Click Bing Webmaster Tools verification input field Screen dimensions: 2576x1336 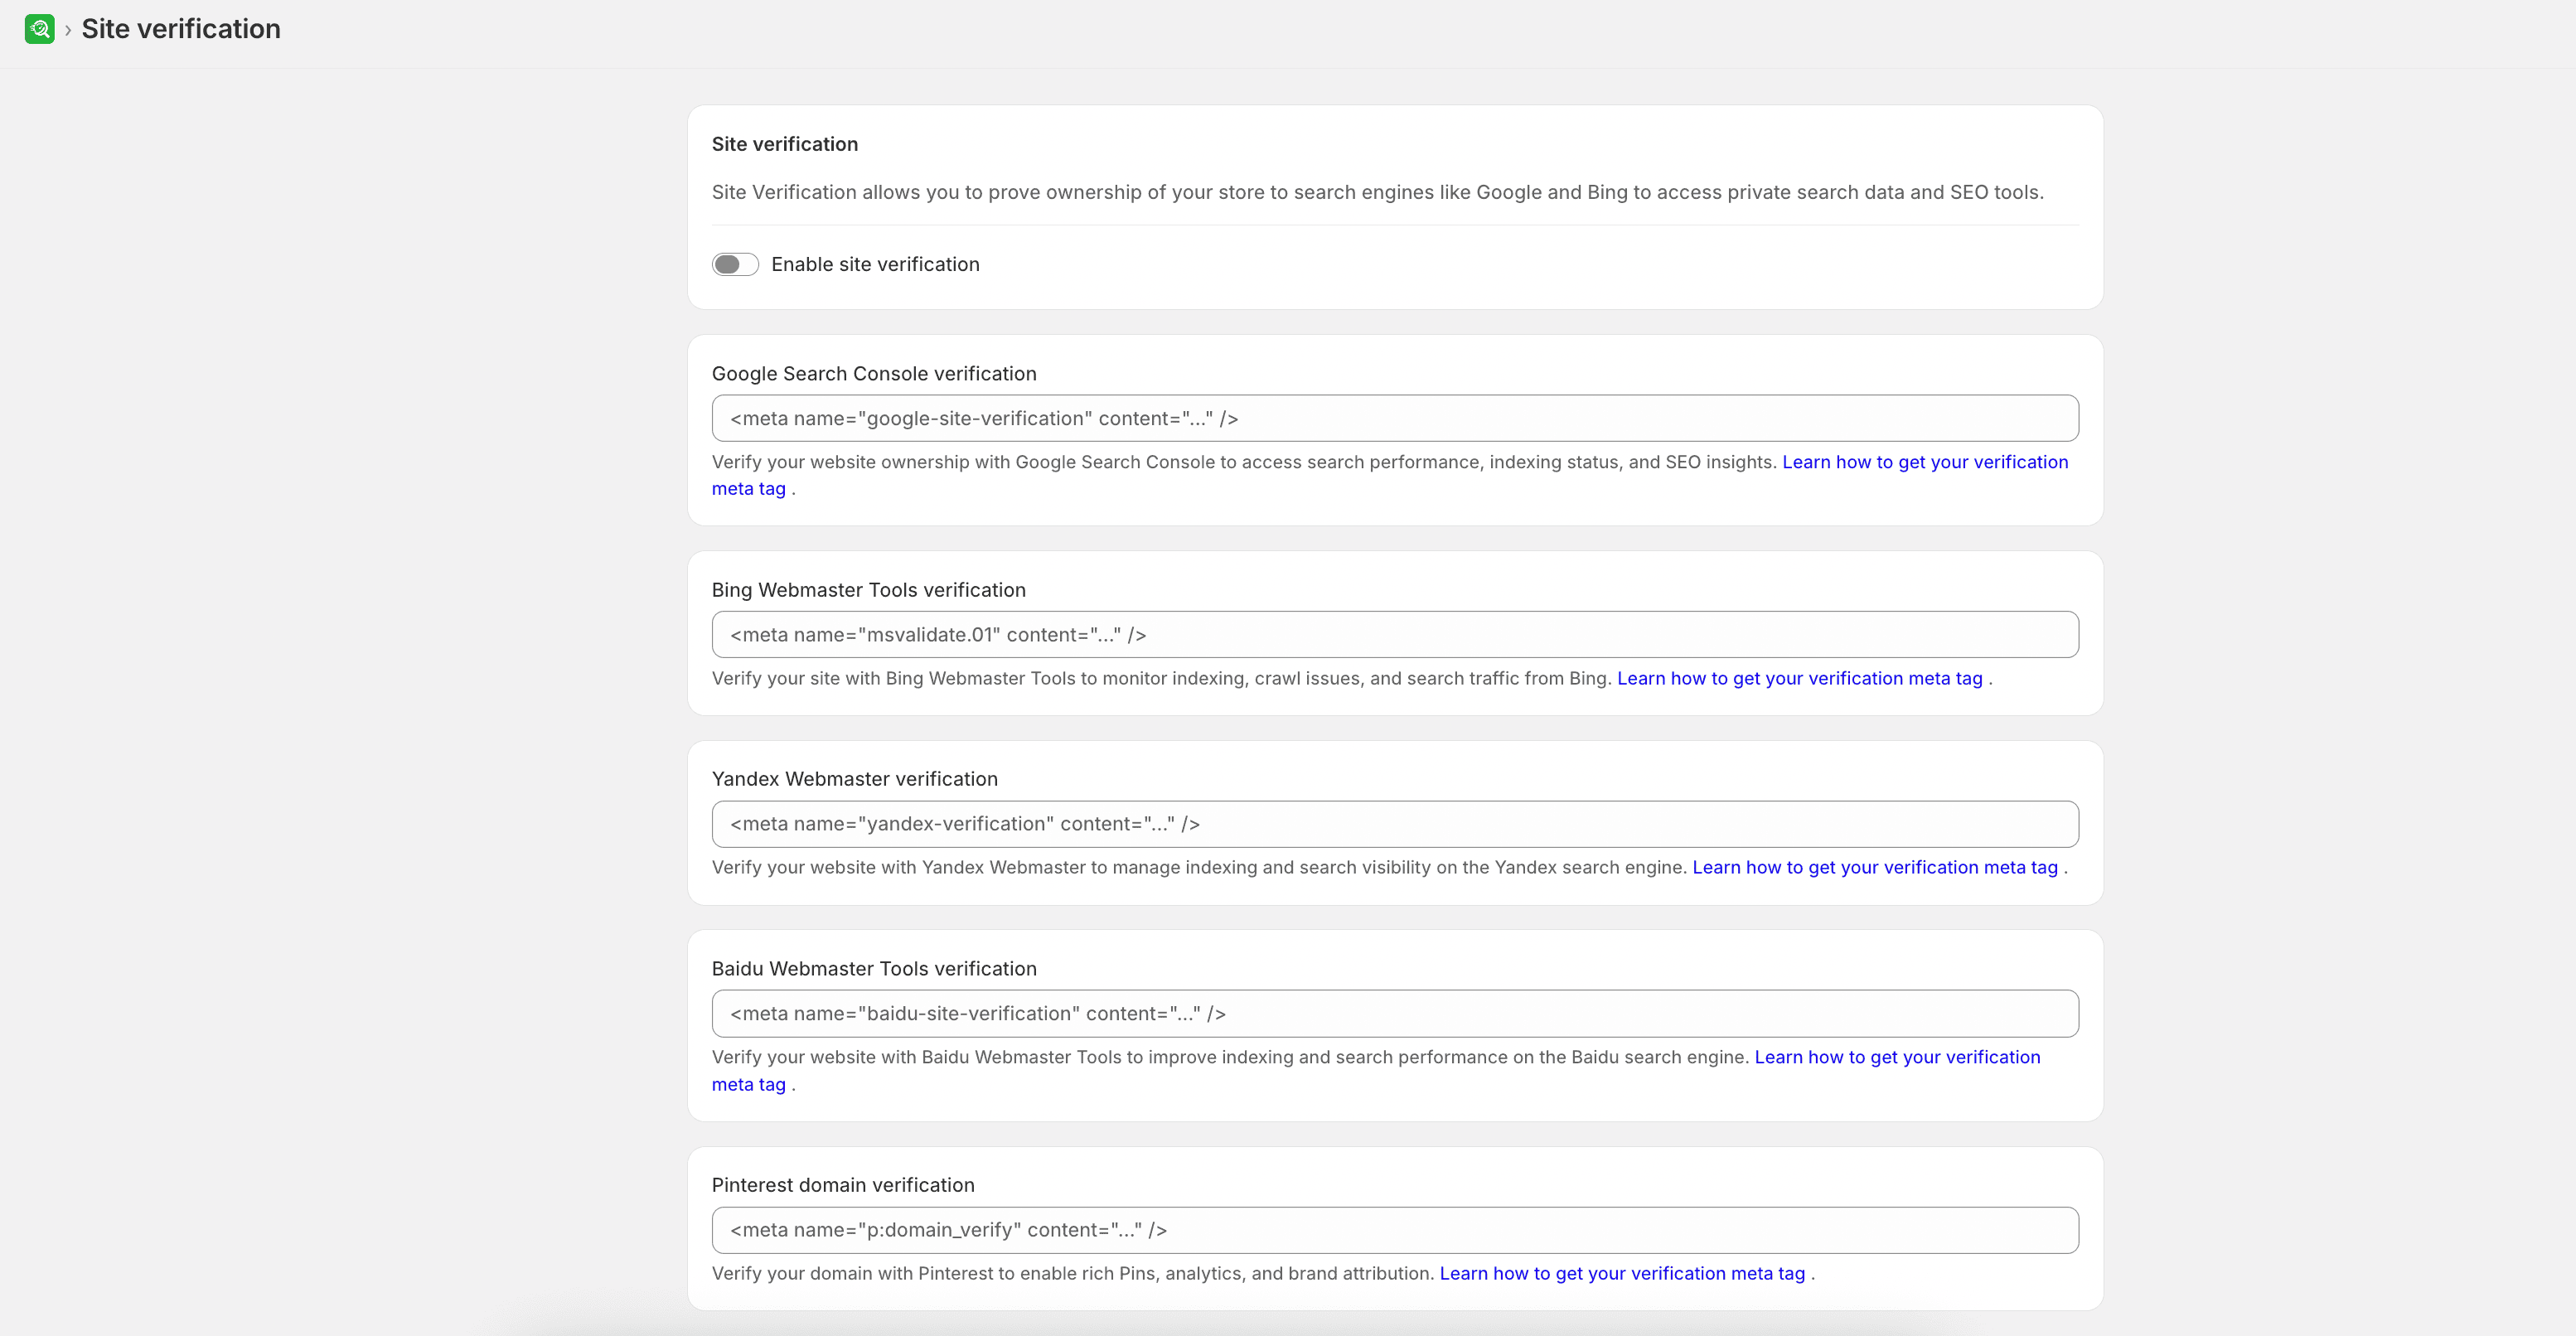[x=1395, y=635]
